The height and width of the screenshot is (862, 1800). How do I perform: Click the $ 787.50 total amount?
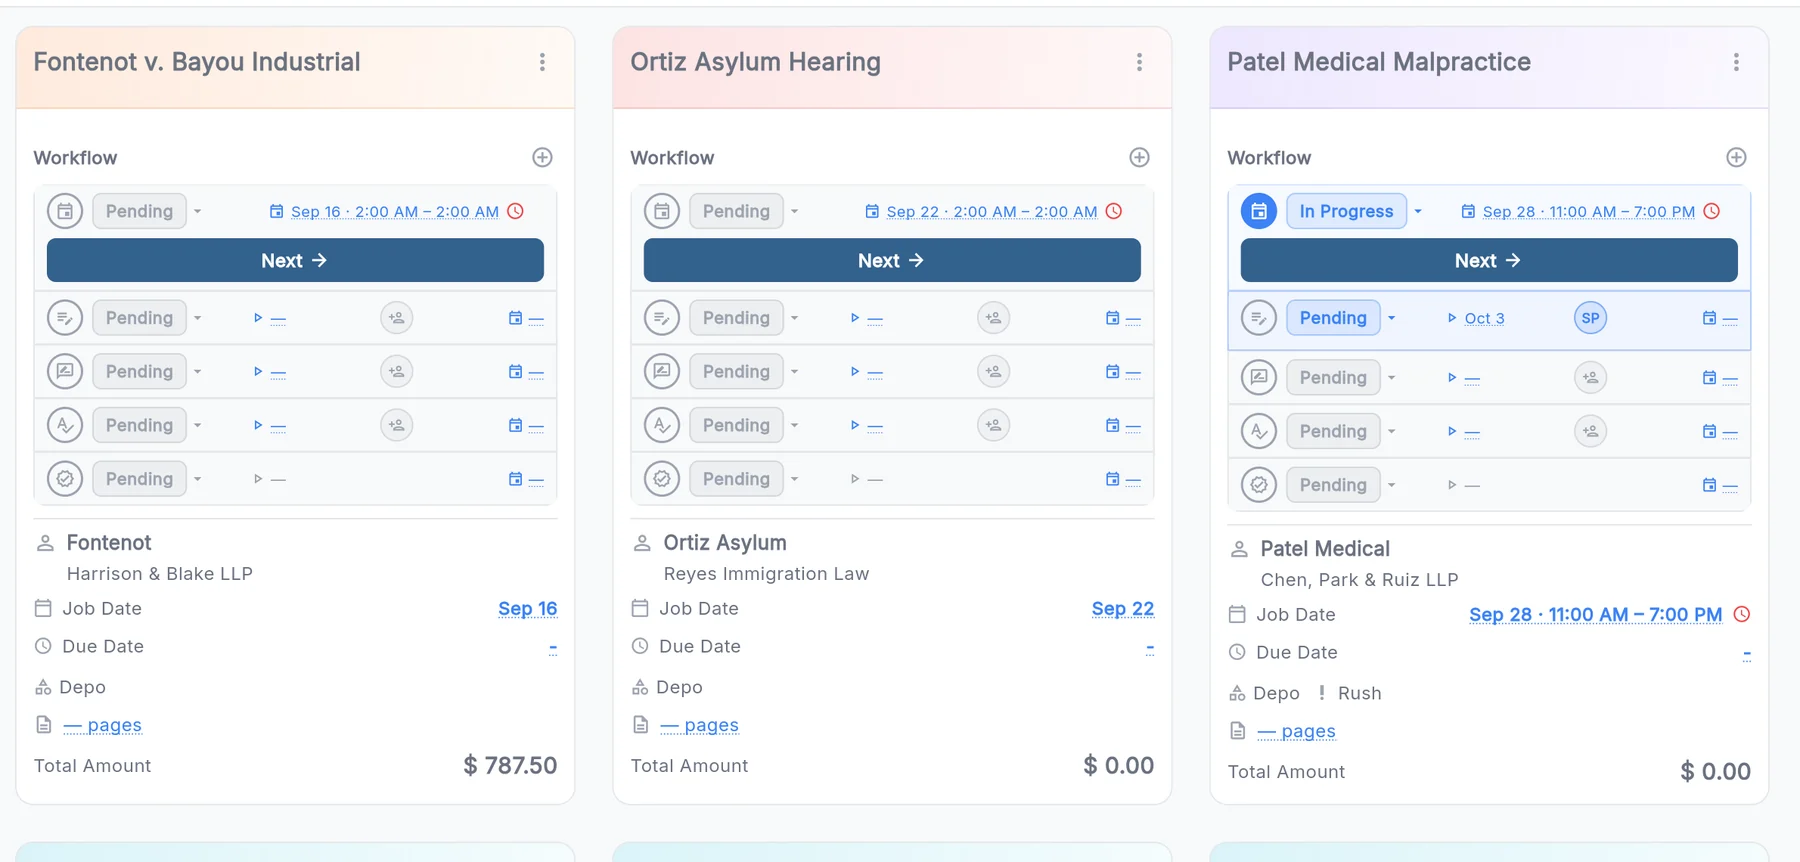pyautogui.click(x=510, y=766)
